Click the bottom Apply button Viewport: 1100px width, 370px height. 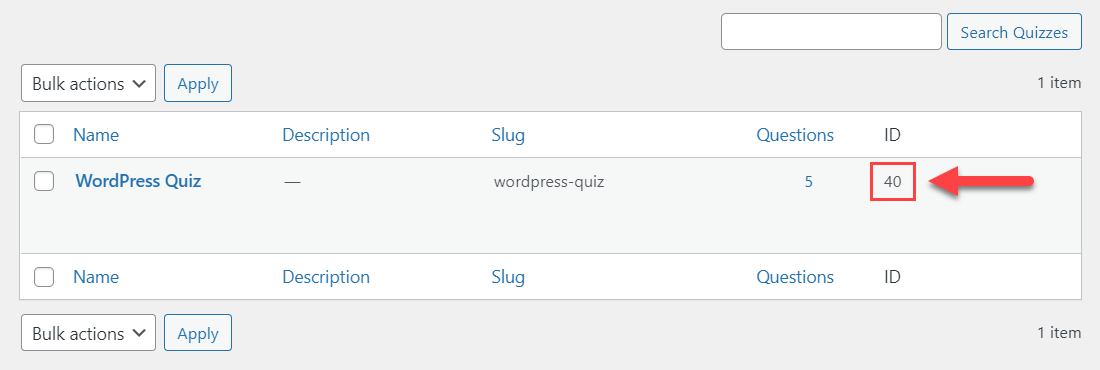198,333
